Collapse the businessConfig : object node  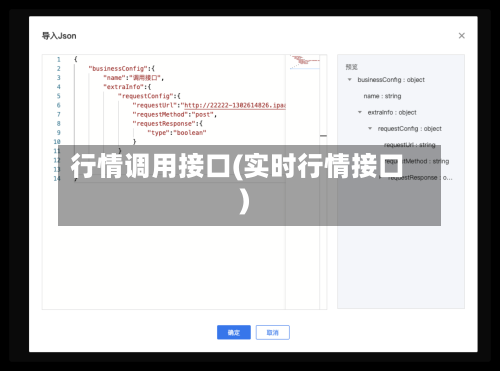point(350,80)
